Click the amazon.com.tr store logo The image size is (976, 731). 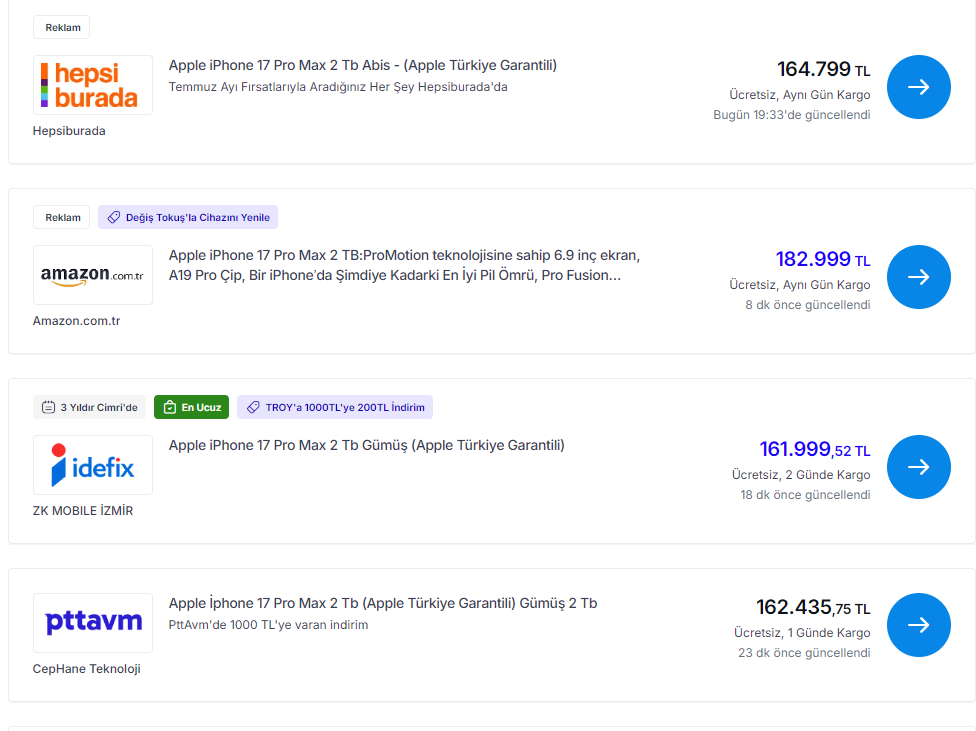(93, 275)
